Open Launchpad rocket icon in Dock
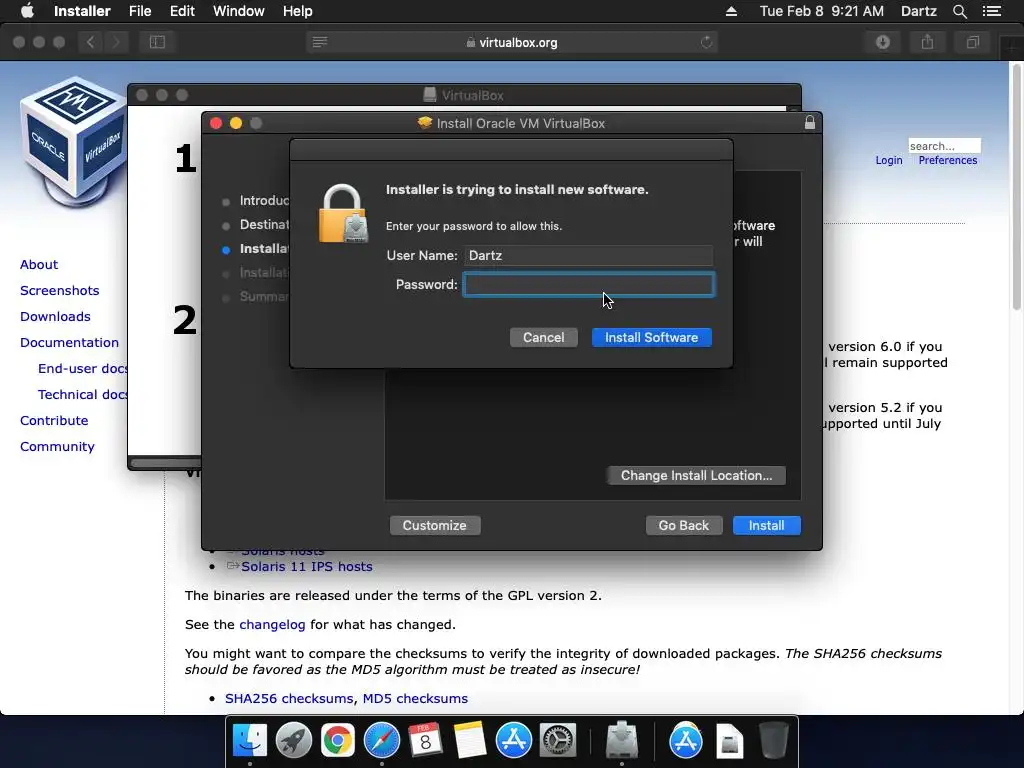Screen dimensions: 1024x768 tap(294, 741)
